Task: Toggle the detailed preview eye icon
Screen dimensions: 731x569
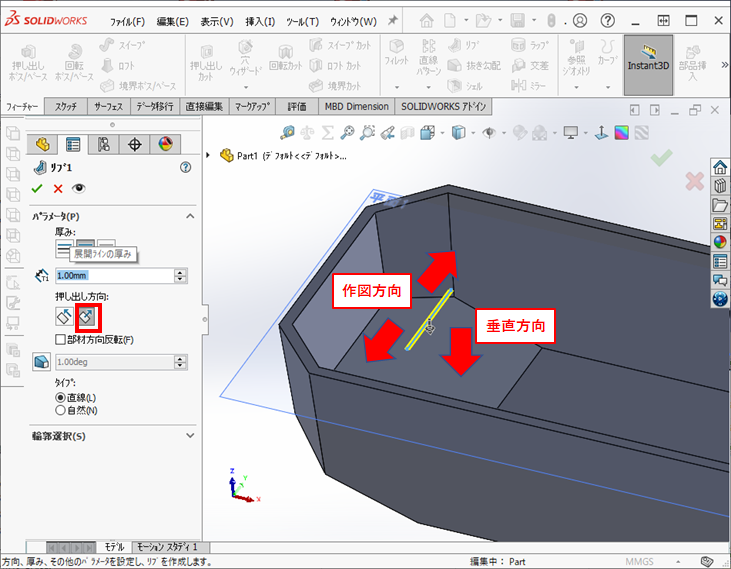Action: pyautogui.click(x=79, y=188)
